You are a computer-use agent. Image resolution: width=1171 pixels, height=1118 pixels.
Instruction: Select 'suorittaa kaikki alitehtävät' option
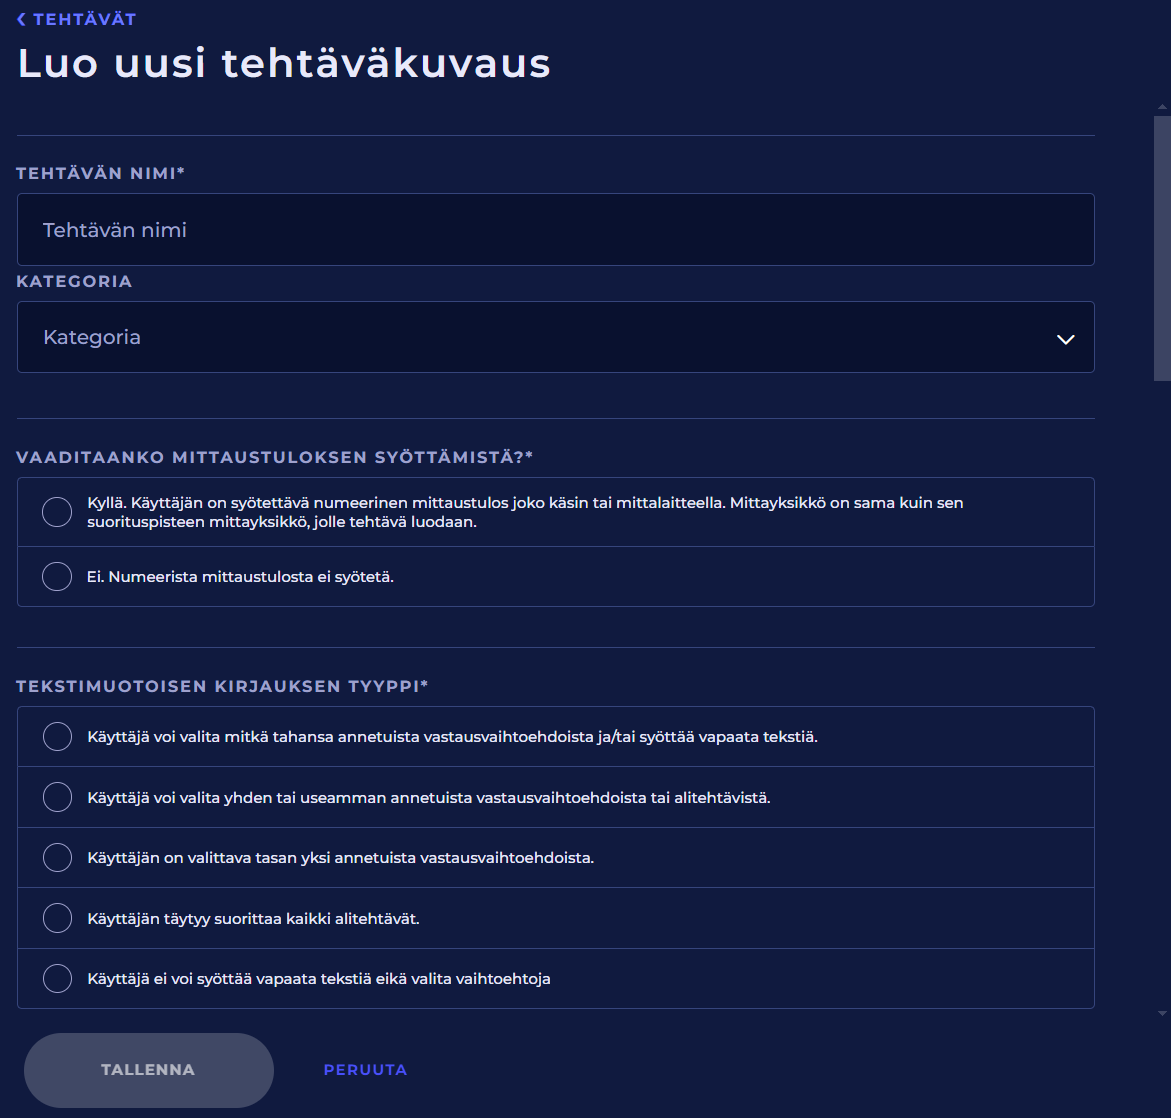57,918
